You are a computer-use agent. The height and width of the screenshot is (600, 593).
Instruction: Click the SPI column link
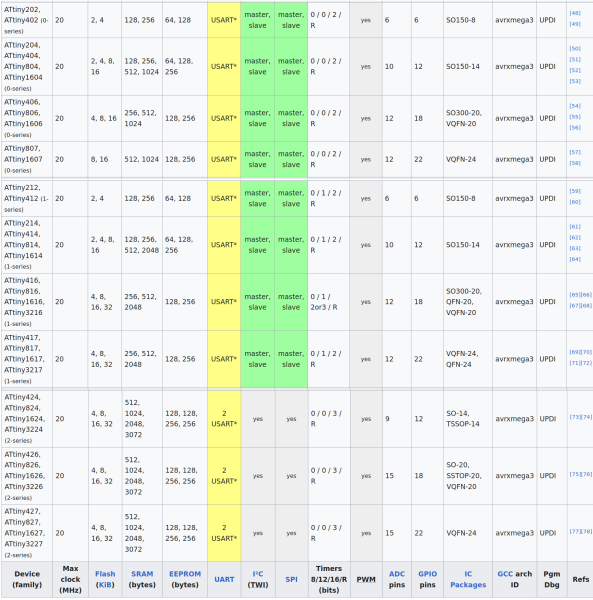coord(291,579)
